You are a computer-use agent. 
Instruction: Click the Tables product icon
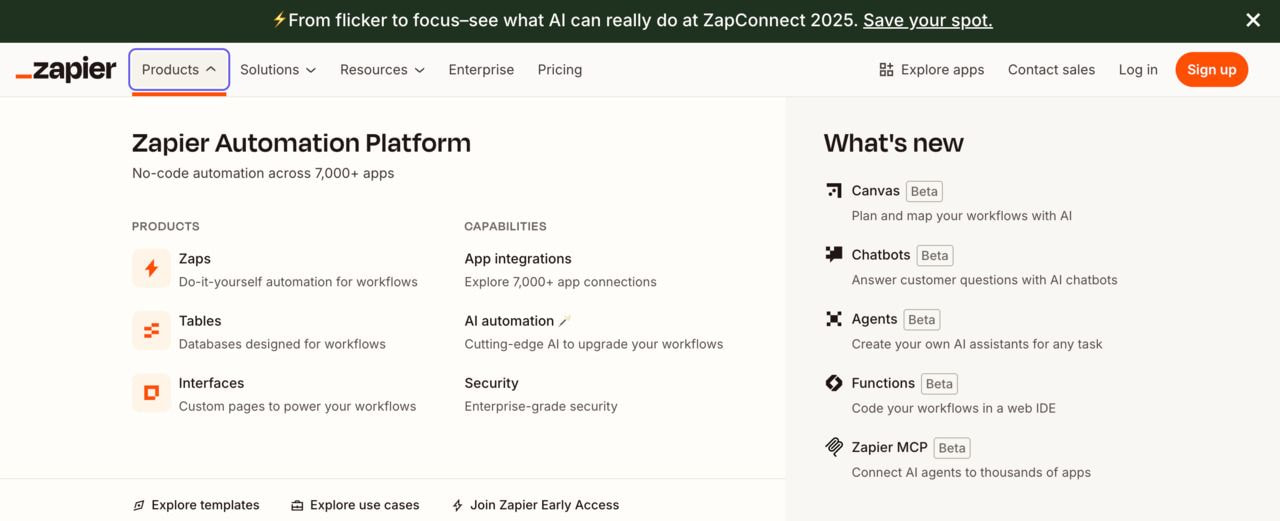pyautogui.click(x=151, y=330)
